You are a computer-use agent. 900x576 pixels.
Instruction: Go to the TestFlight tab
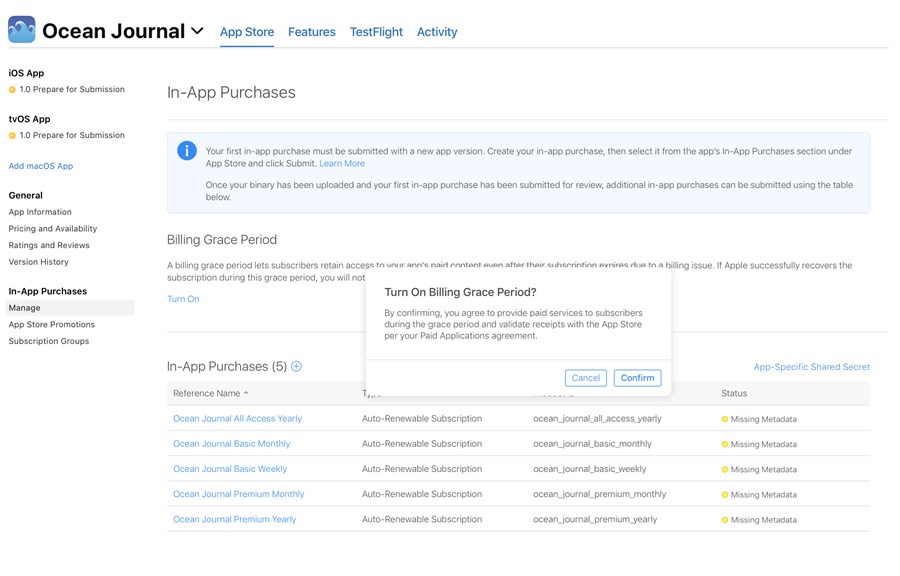(x=377, y=32)
